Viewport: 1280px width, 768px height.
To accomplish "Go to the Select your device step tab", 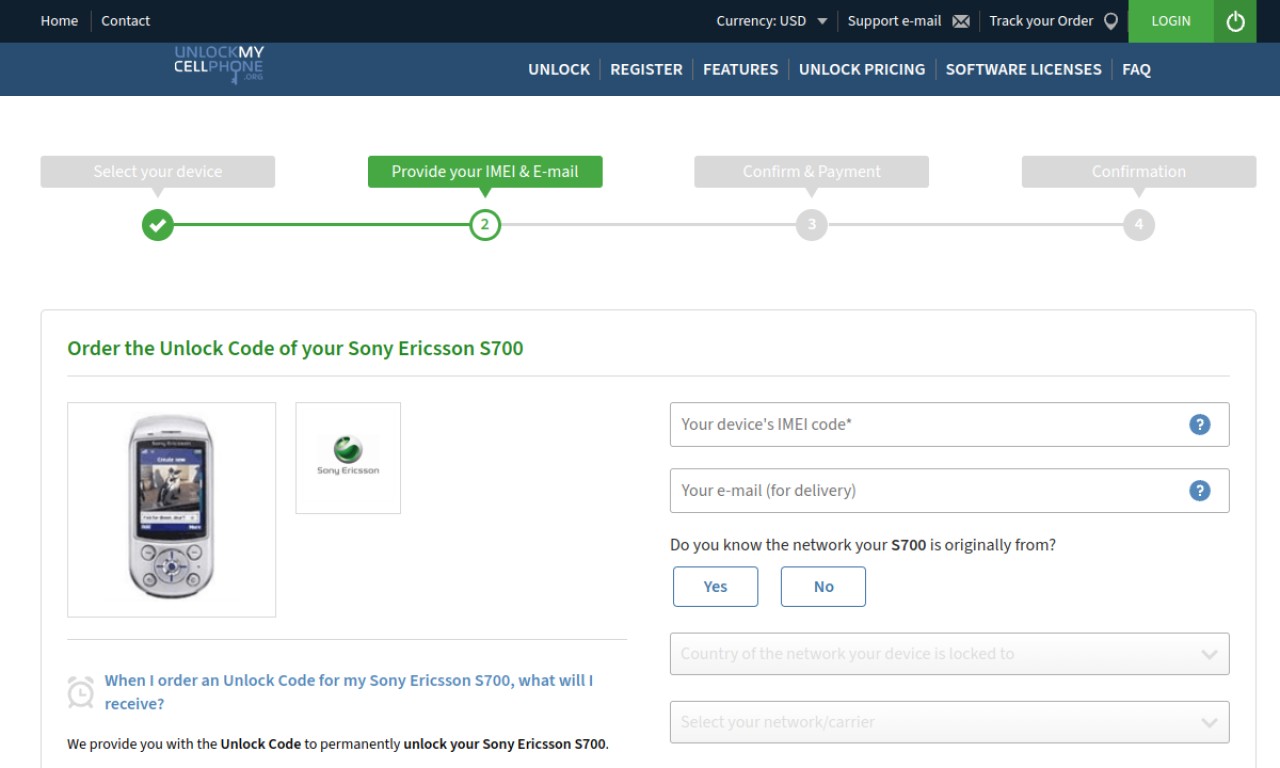I will click(x=158, y=172).
